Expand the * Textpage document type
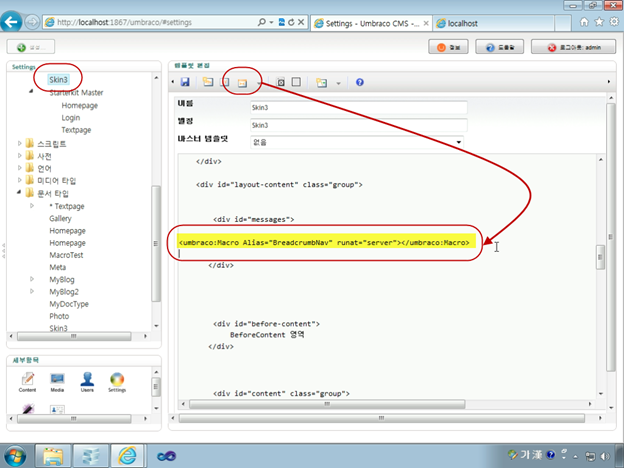The width and height of the screenshot is (624, 468). click(x=32, y=206)
